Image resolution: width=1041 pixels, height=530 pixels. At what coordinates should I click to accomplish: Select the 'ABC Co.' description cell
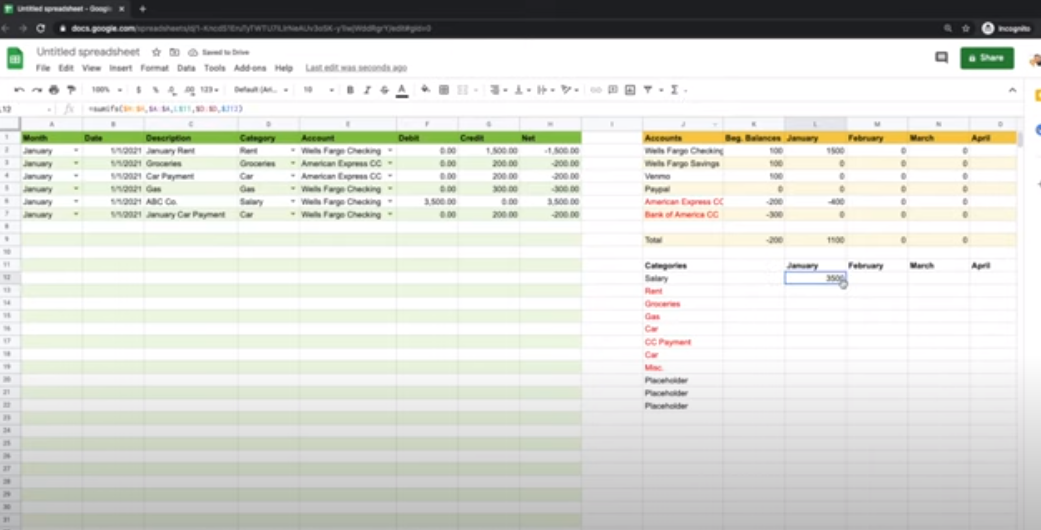[x=191, y=202]
